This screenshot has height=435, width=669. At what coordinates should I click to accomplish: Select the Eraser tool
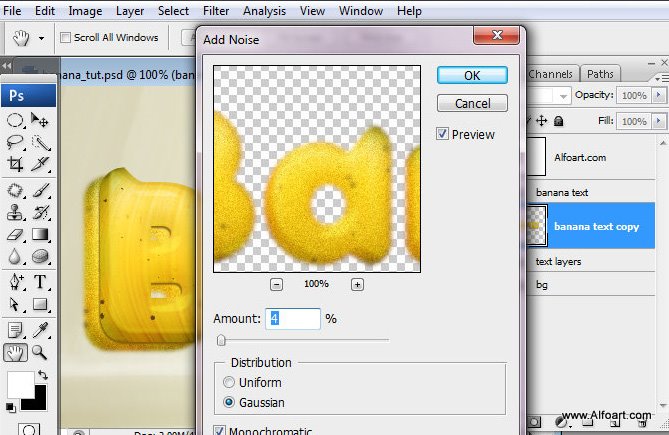click(15, 235)
